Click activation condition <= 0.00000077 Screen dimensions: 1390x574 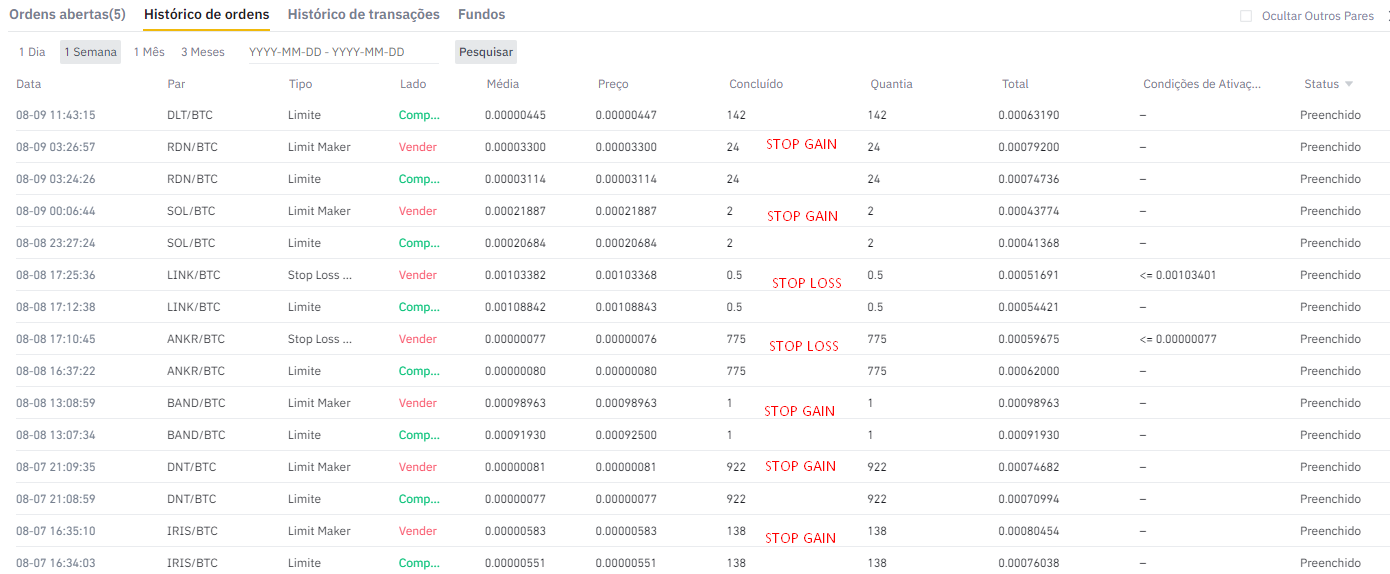coord(1177,339)
